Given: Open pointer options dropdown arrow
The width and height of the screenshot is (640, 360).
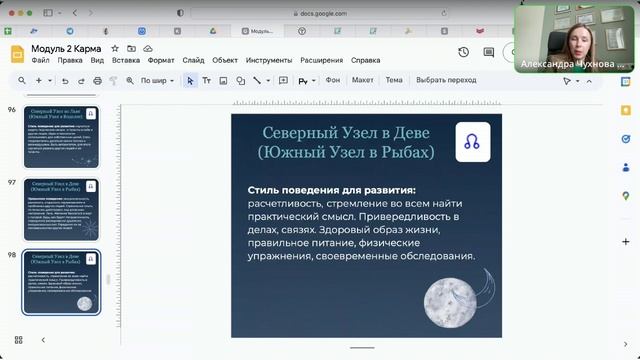Looking at the screenshot, I should click(x=578, y=81).
